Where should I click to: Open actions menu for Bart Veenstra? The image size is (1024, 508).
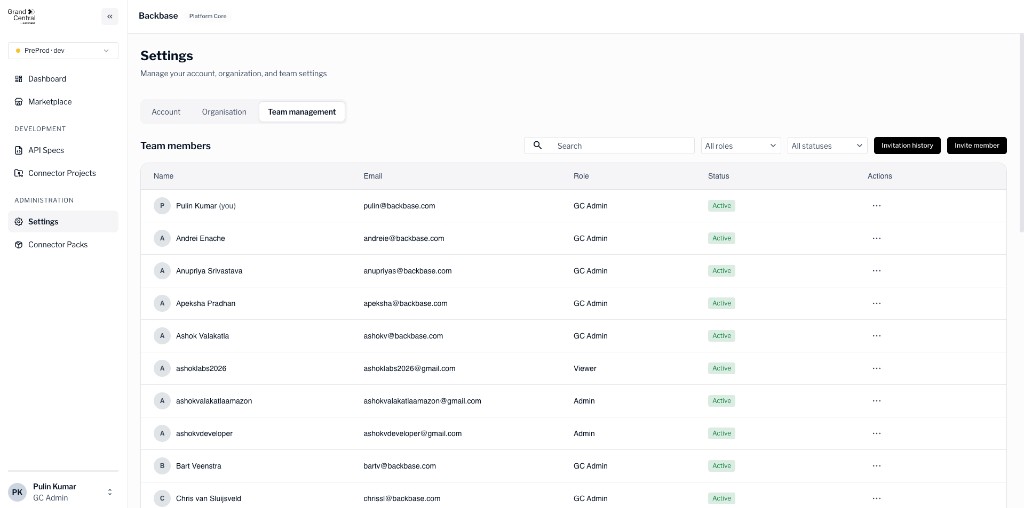(876, 466)
